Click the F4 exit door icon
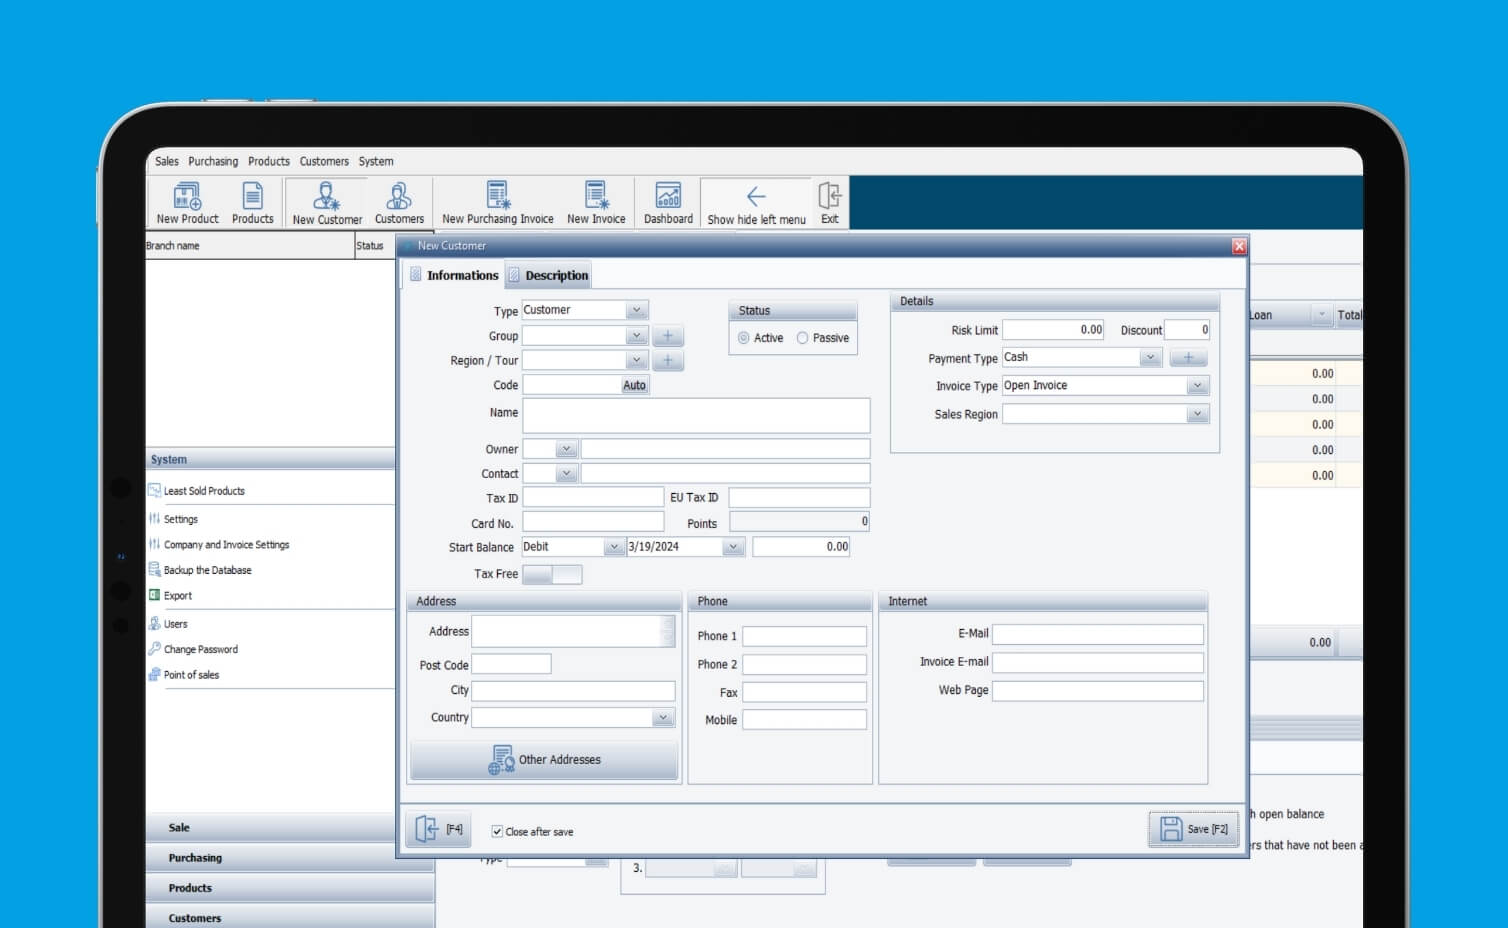Image resolution: width=1508 pixels, height=928 pixels. pyautogui.click(x=438, y=829)
